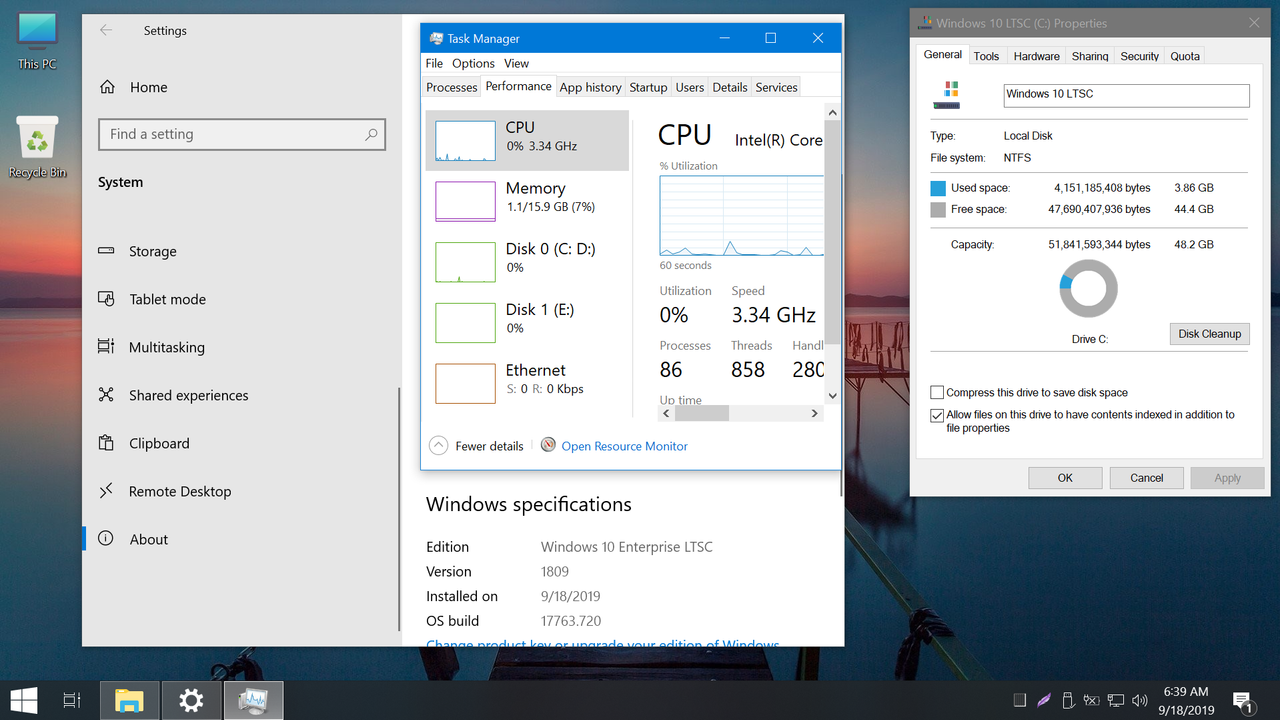The height and width of the screenshot is (720, 1280).
Task: Click the touch keyboard tray icon
Action: tap(1019, 700)
